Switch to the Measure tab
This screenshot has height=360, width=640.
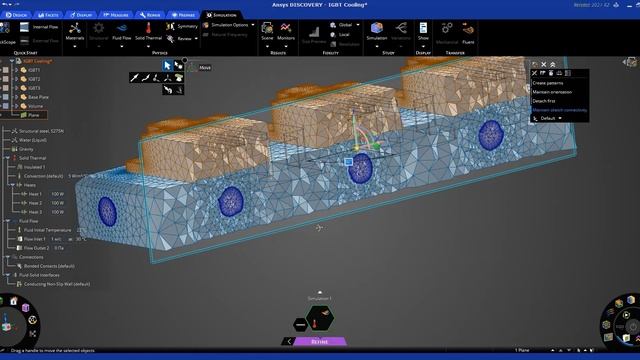pyautogui.click(x=116, y=15)
